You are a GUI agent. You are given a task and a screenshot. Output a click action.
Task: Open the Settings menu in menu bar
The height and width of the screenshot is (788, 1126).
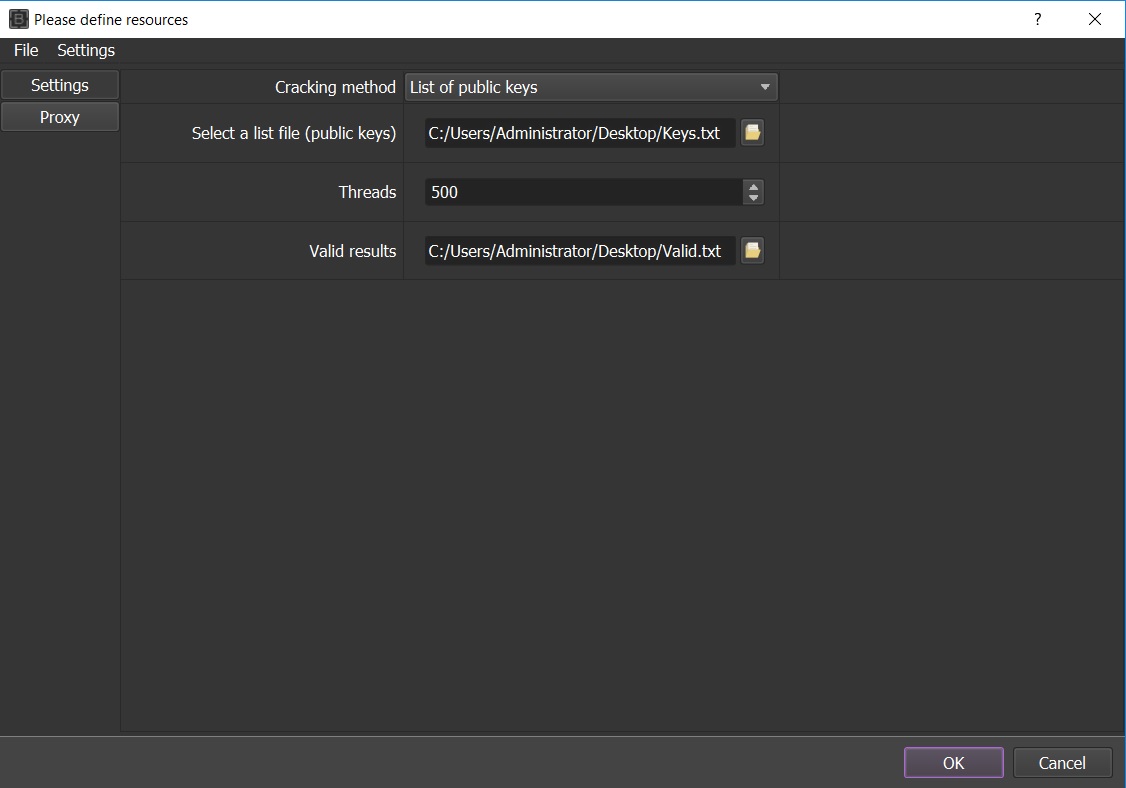86,50
